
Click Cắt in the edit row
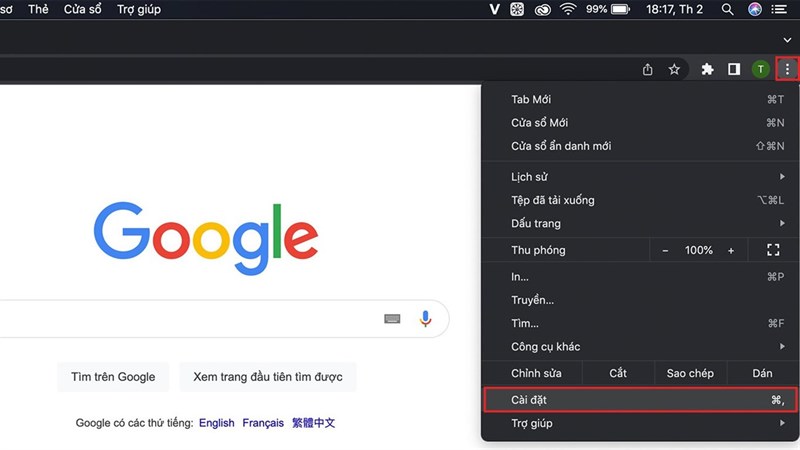(618, 373)
